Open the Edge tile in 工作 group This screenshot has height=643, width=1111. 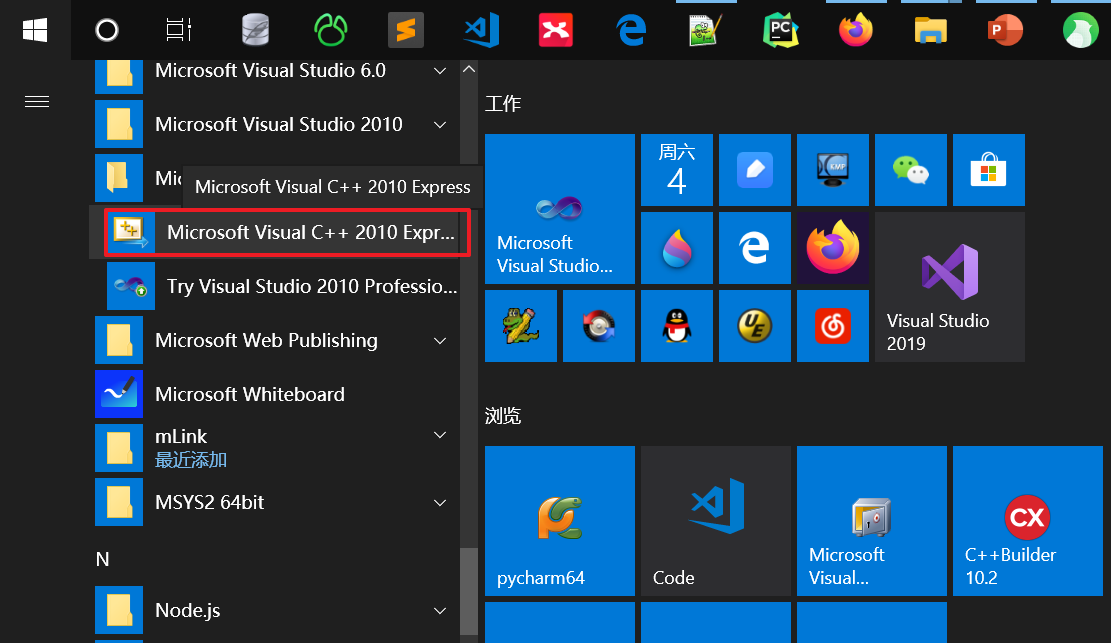click(755, 248)
